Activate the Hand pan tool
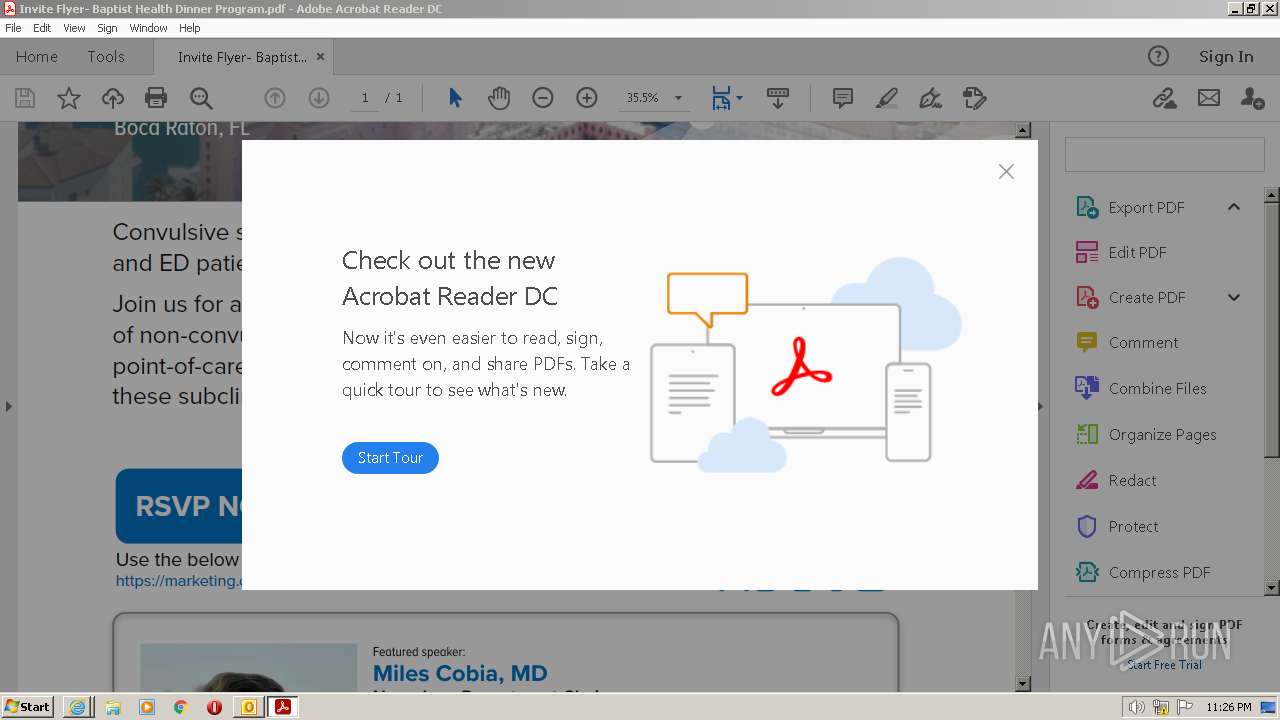 click(499, 98)
